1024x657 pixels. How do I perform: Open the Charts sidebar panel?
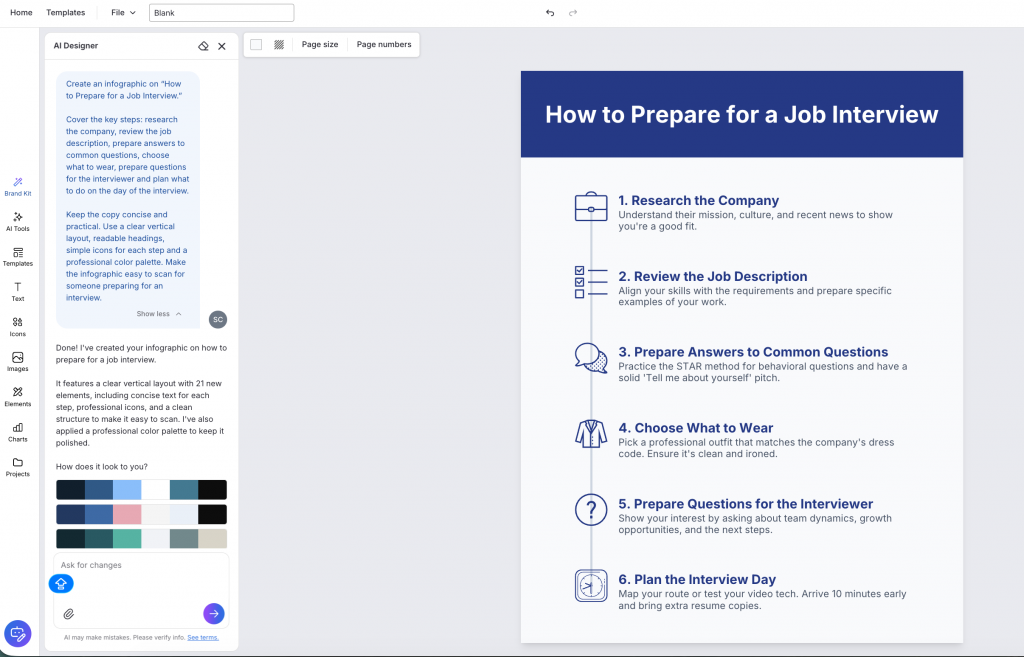point(18,432)
